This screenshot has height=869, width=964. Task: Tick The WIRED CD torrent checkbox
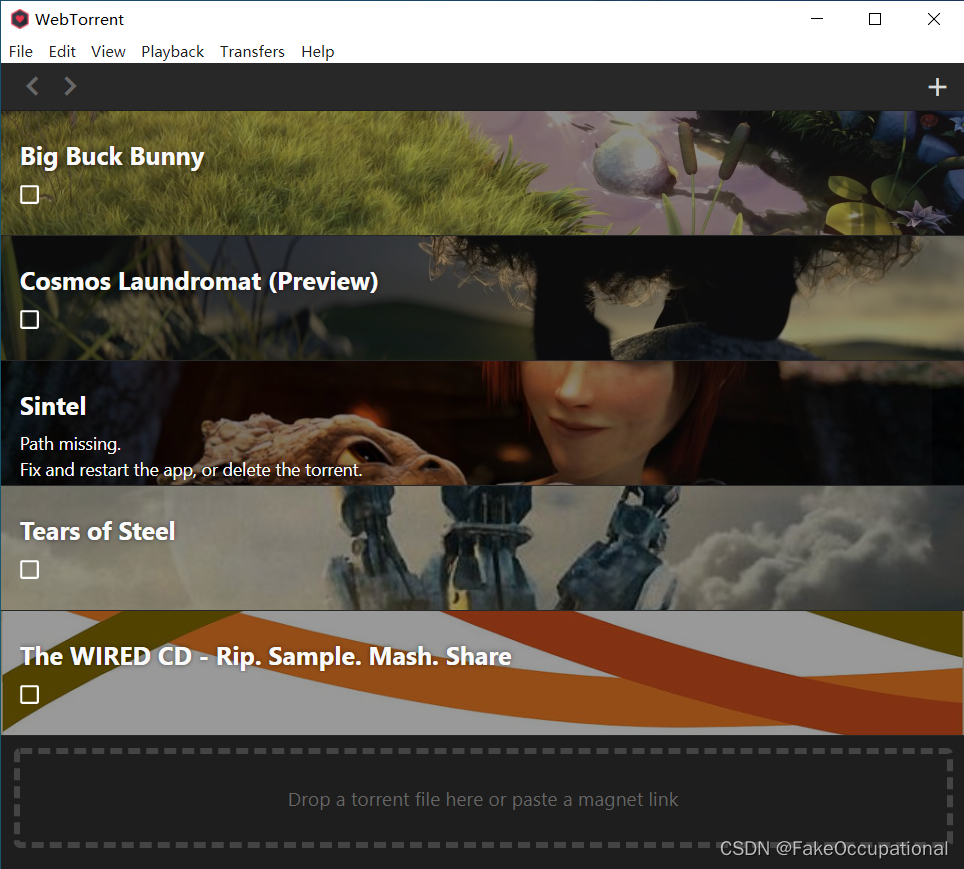(30, 694)
